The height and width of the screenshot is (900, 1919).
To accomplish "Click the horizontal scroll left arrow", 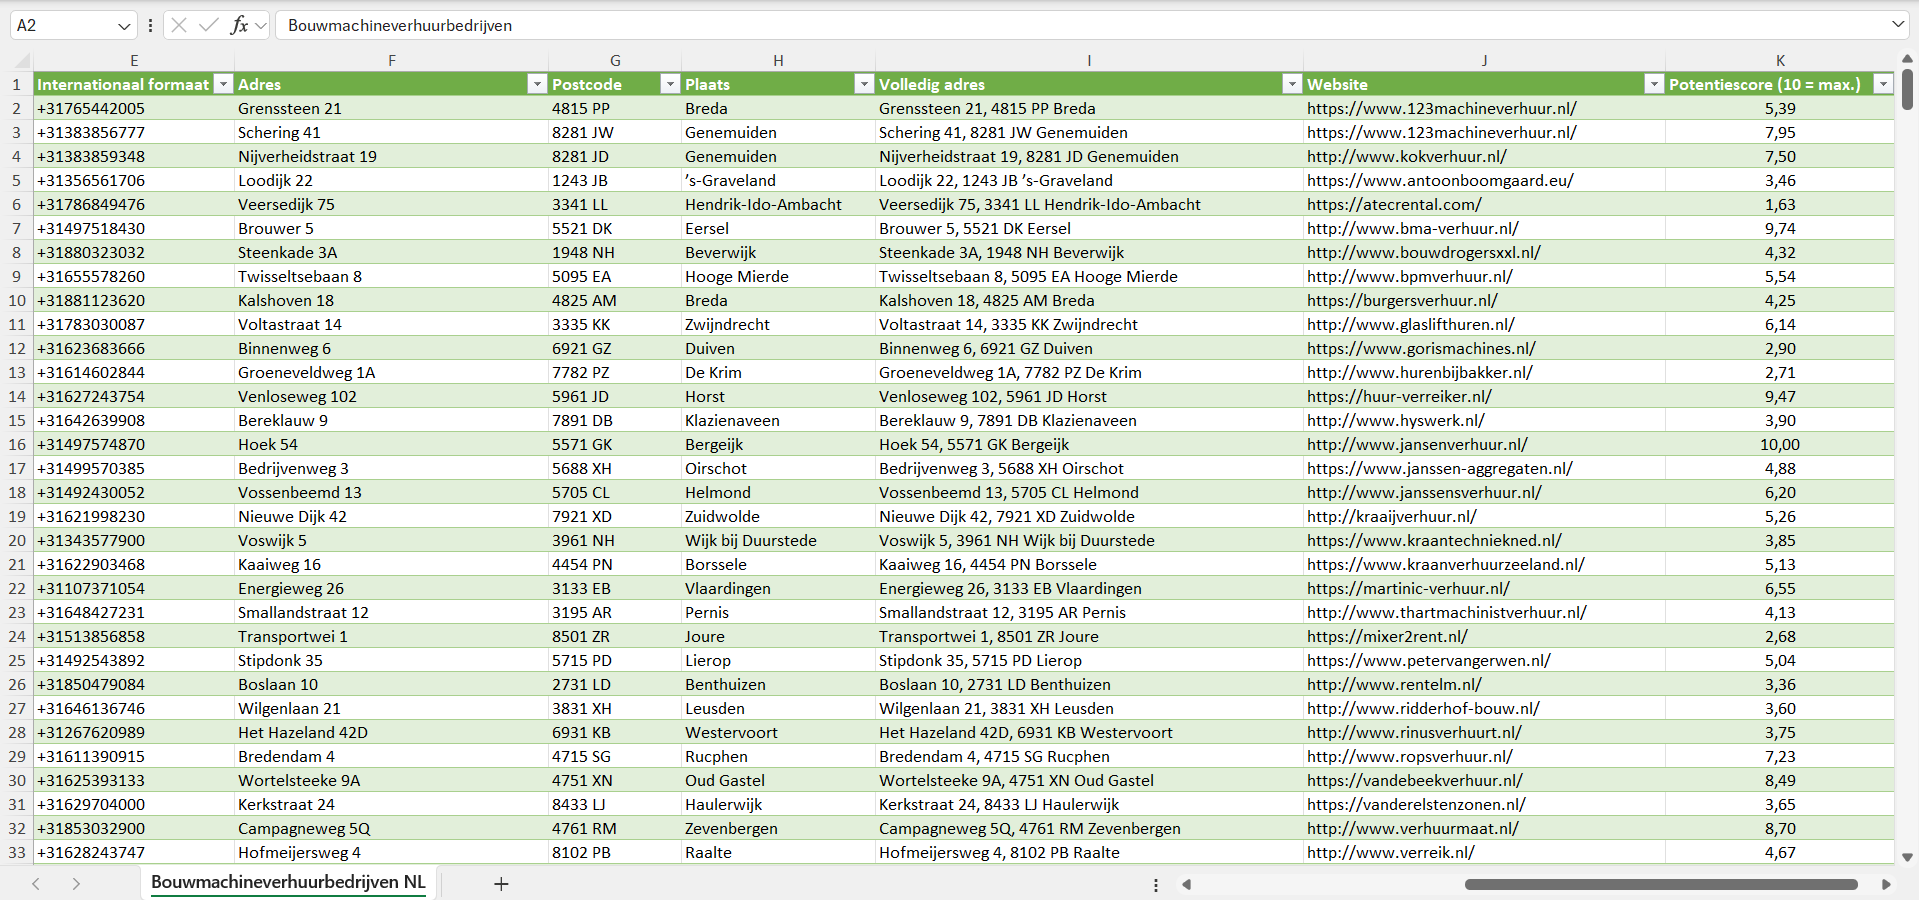I will click(1187, 884).
